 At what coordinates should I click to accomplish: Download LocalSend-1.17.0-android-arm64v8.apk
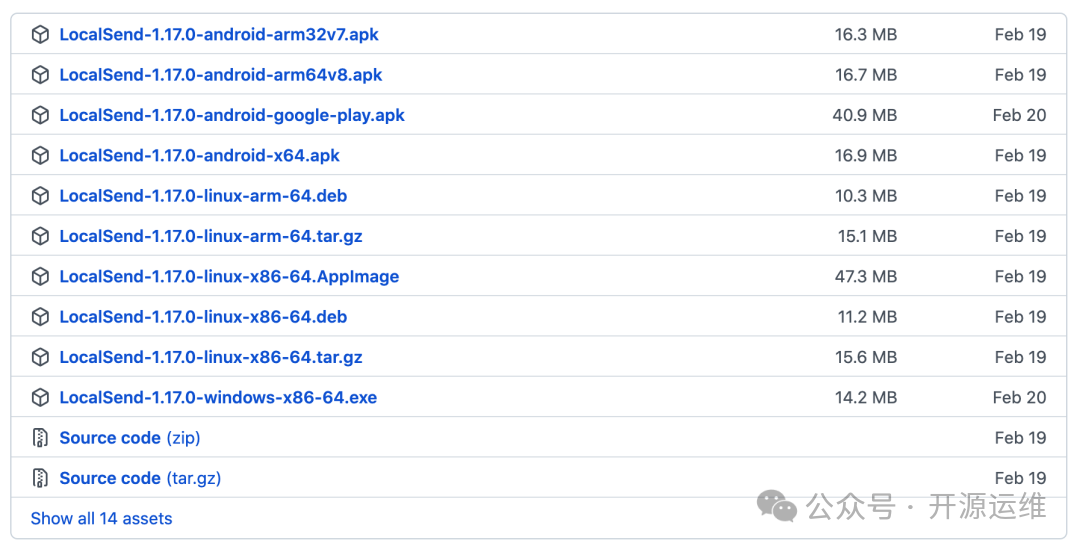coord(220,74)
